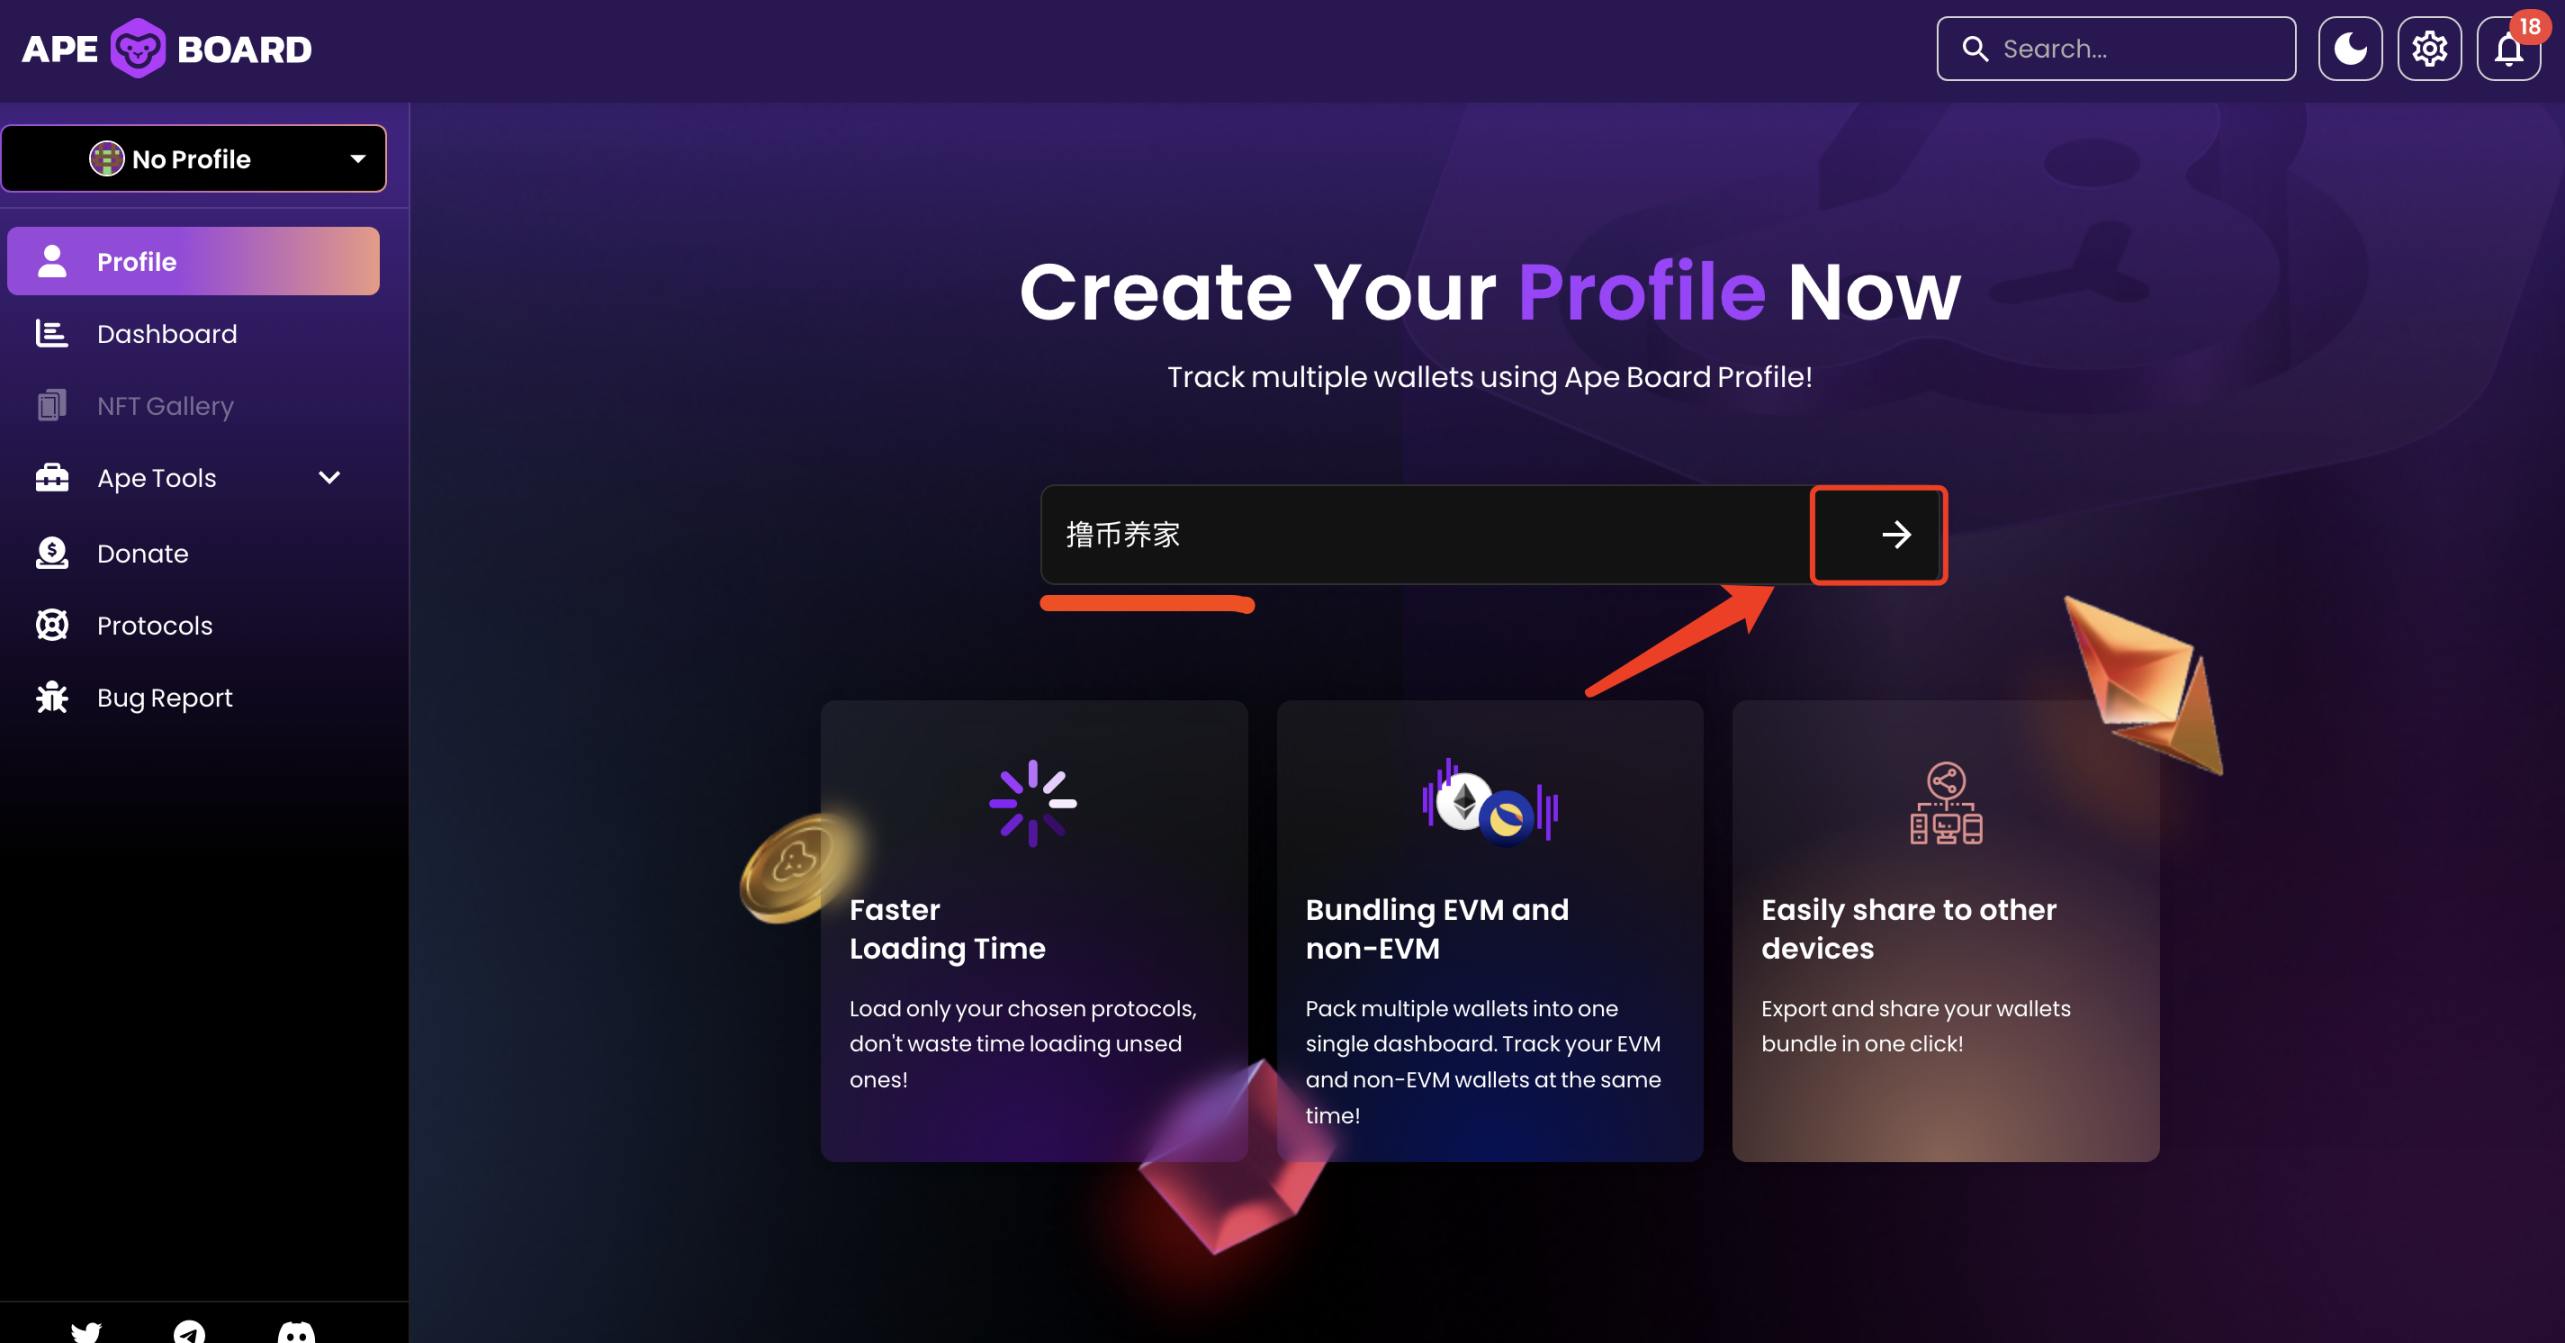Click the profile name input field
This screenshot has width=2565, height=1343.
pyautogui.click(x=1425, y=535)
